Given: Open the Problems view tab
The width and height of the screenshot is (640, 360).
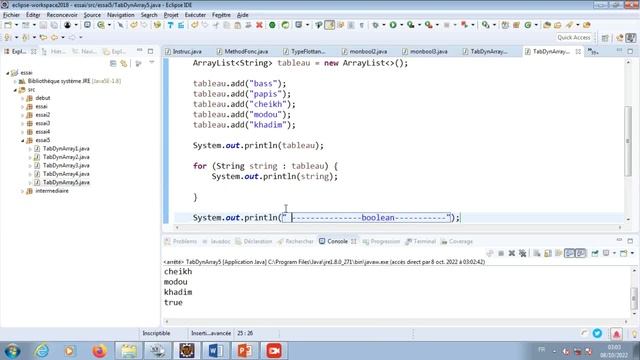Looking at the screenshot, I should [180, 242].
